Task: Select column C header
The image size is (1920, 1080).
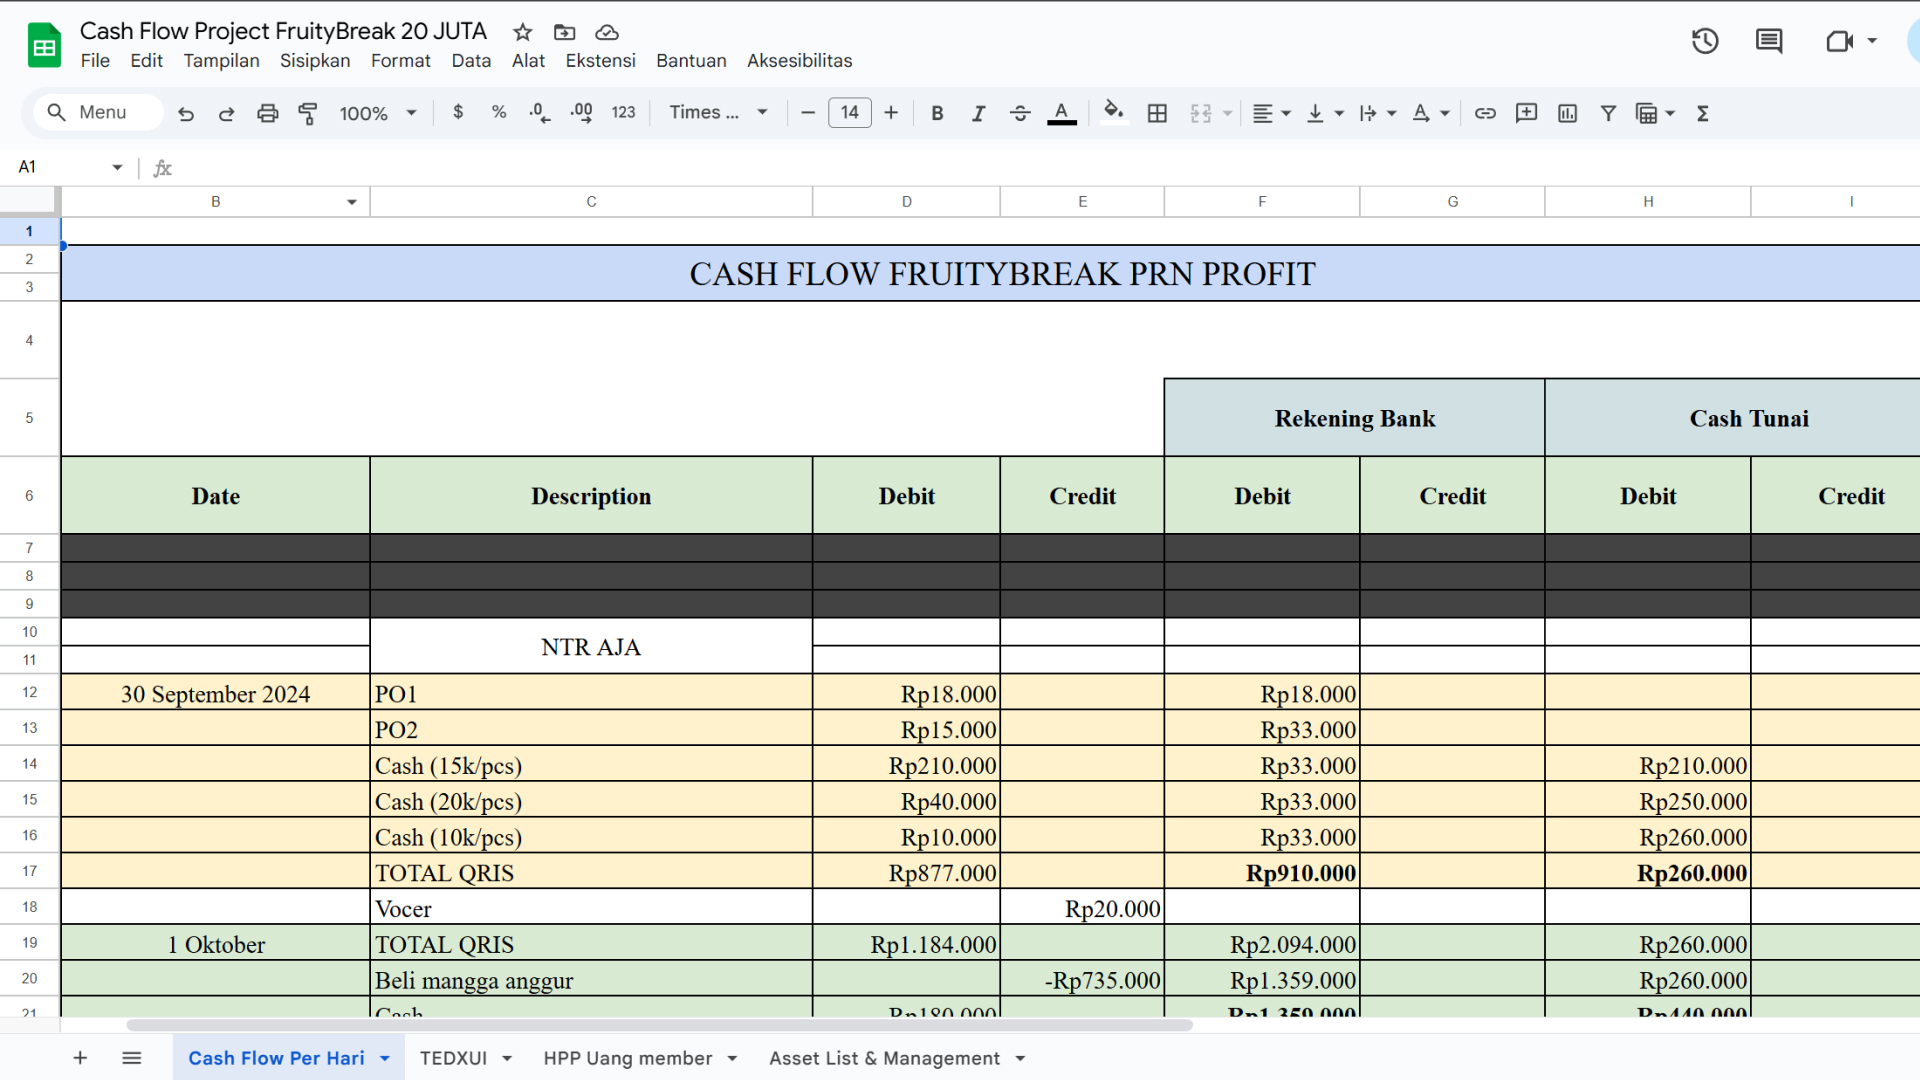Action: pyautogui.click(x=591, y=202)
